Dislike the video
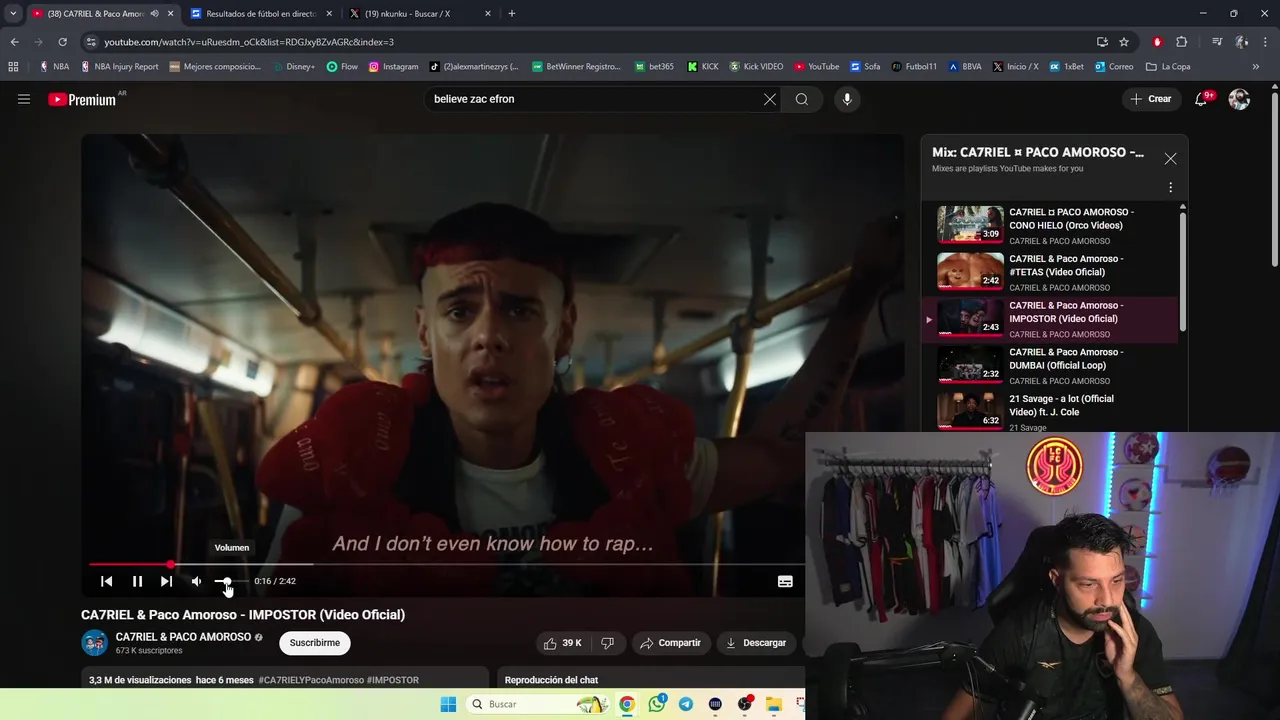This screenshot has height=720, width=1280. pyautogui.click(x=607, y=643)
